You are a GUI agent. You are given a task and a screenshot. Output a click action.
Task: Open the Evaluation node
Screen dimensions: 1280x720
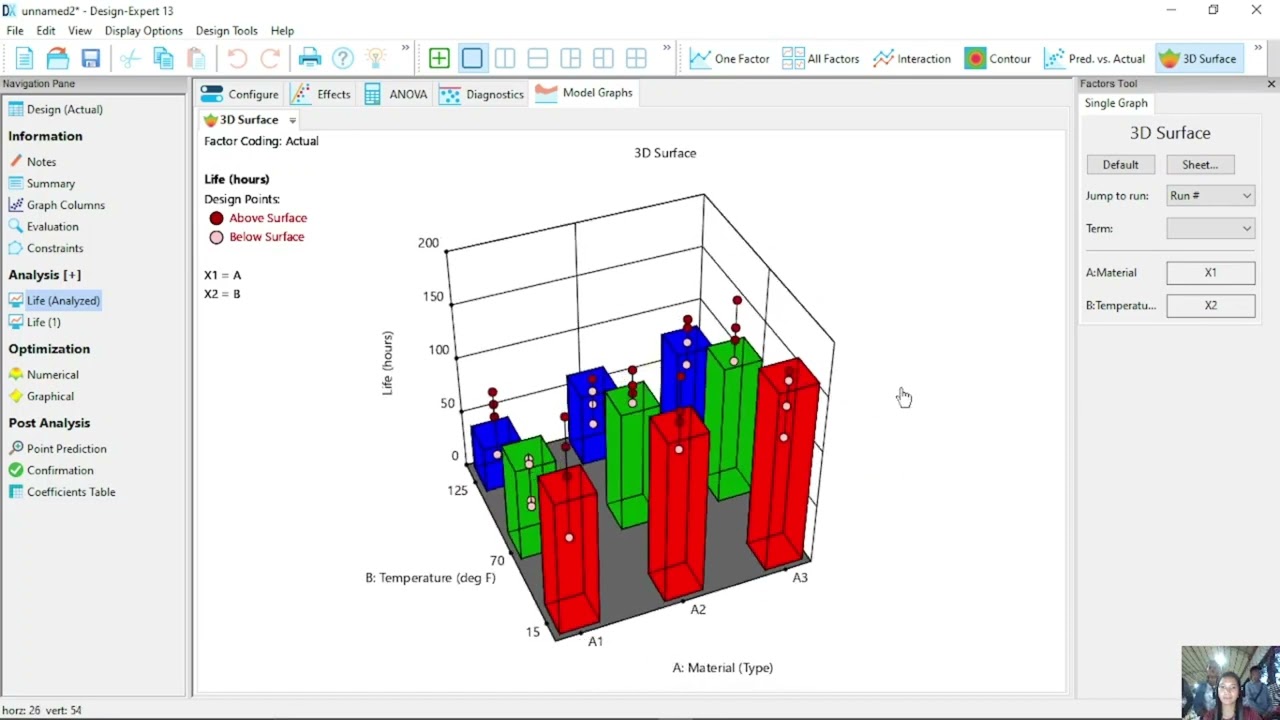point(44,227)
